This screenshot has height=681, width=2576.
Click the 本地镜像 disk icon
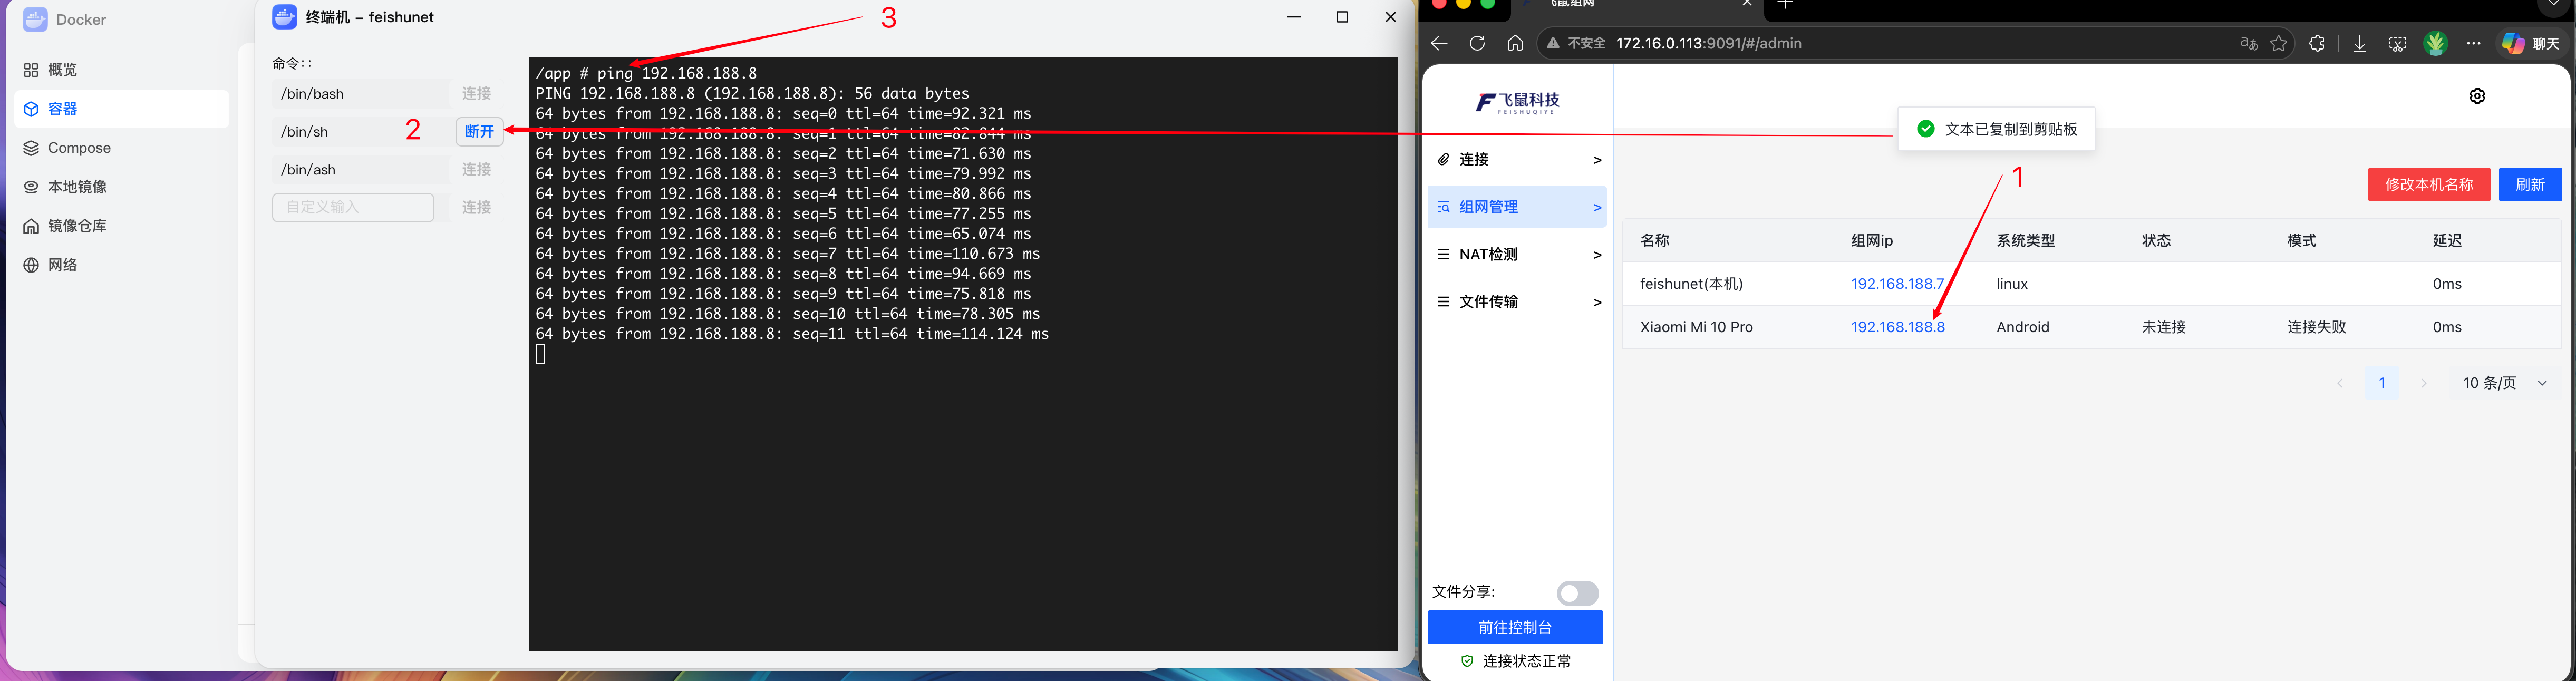(31, 187)
